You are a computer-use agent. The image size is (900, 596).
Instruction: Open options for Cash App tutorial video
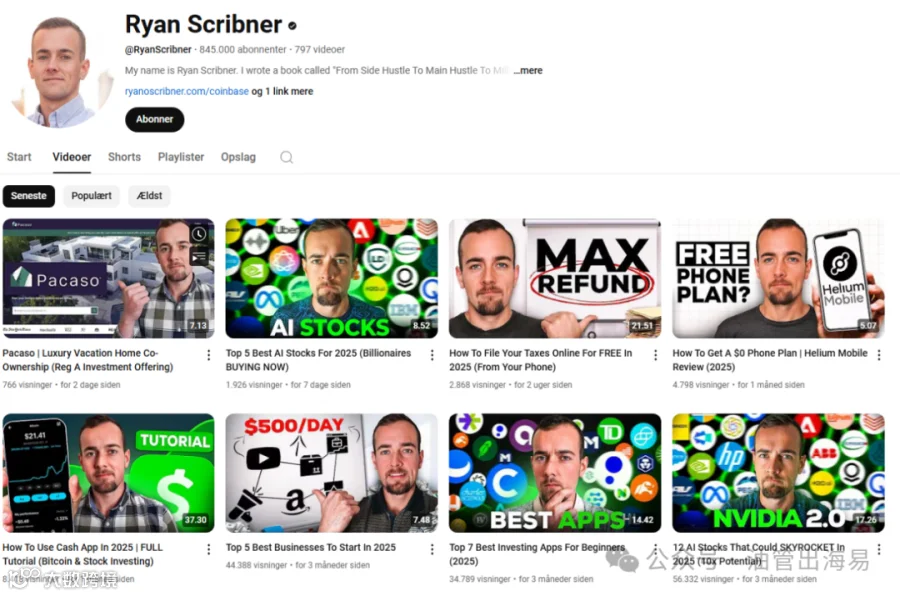tap(208, 549)
